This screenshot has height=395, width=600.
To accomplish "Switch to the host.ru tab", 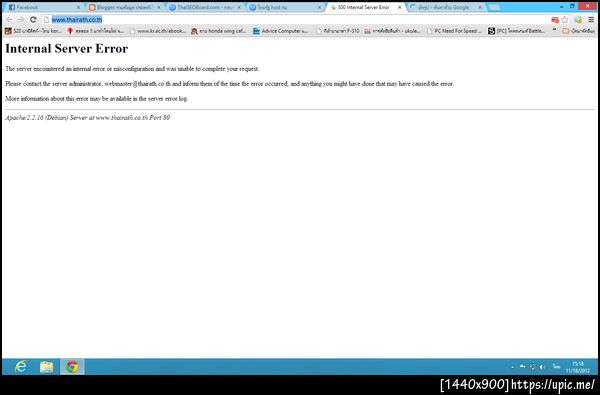I will [x=285, y=7].
